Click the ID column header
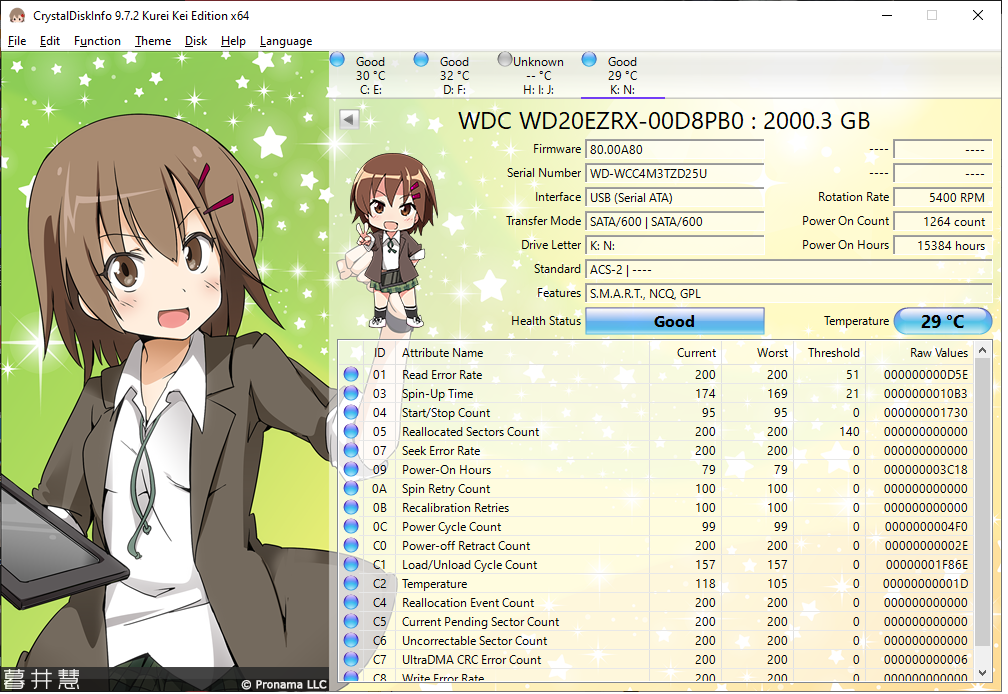The height and width of the screenshot is (694, 1008). [x=380, y=353]
